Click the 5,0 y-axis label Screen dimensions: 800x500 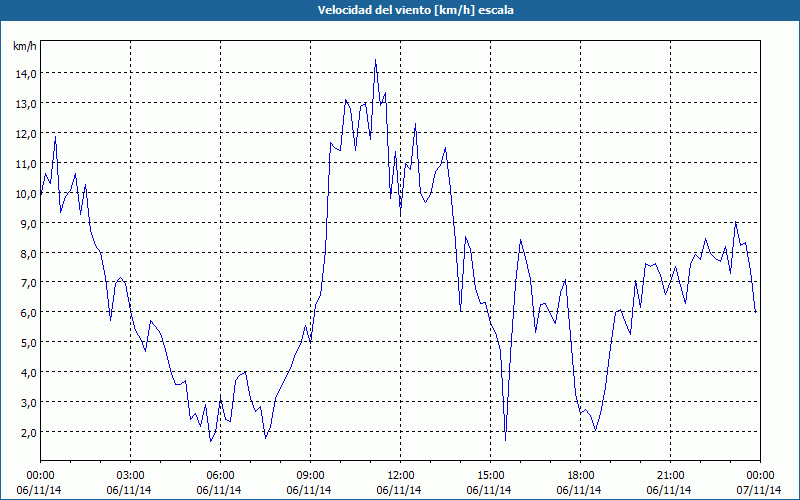coord(29,343)
